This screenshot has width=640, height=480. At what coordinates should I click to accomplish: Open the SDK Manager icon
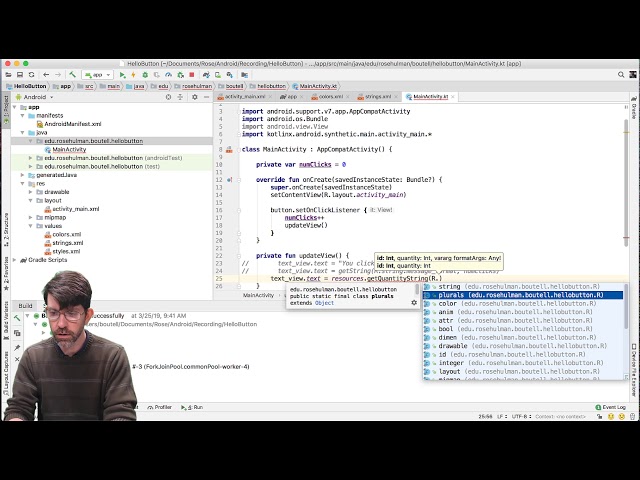point(230,75)
